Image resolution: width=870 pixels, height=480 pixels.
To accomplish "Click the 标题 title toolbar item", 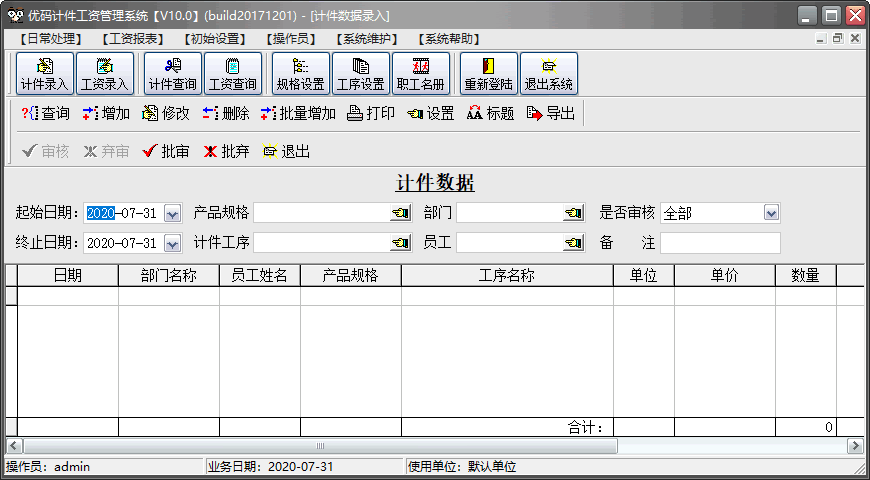I will tap(490, 114).
